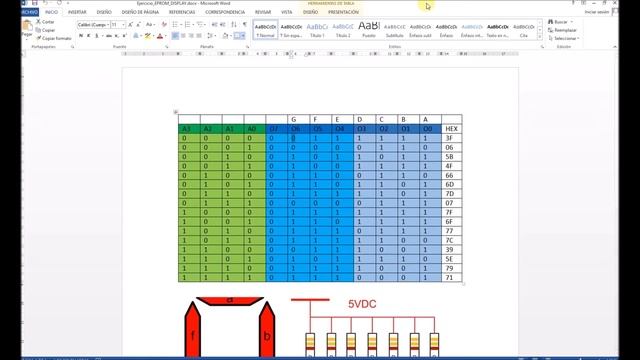Select the 3F hex cell
Image resolution: width=640 pixels, height=360 pixels.
(x=451, y=138)
